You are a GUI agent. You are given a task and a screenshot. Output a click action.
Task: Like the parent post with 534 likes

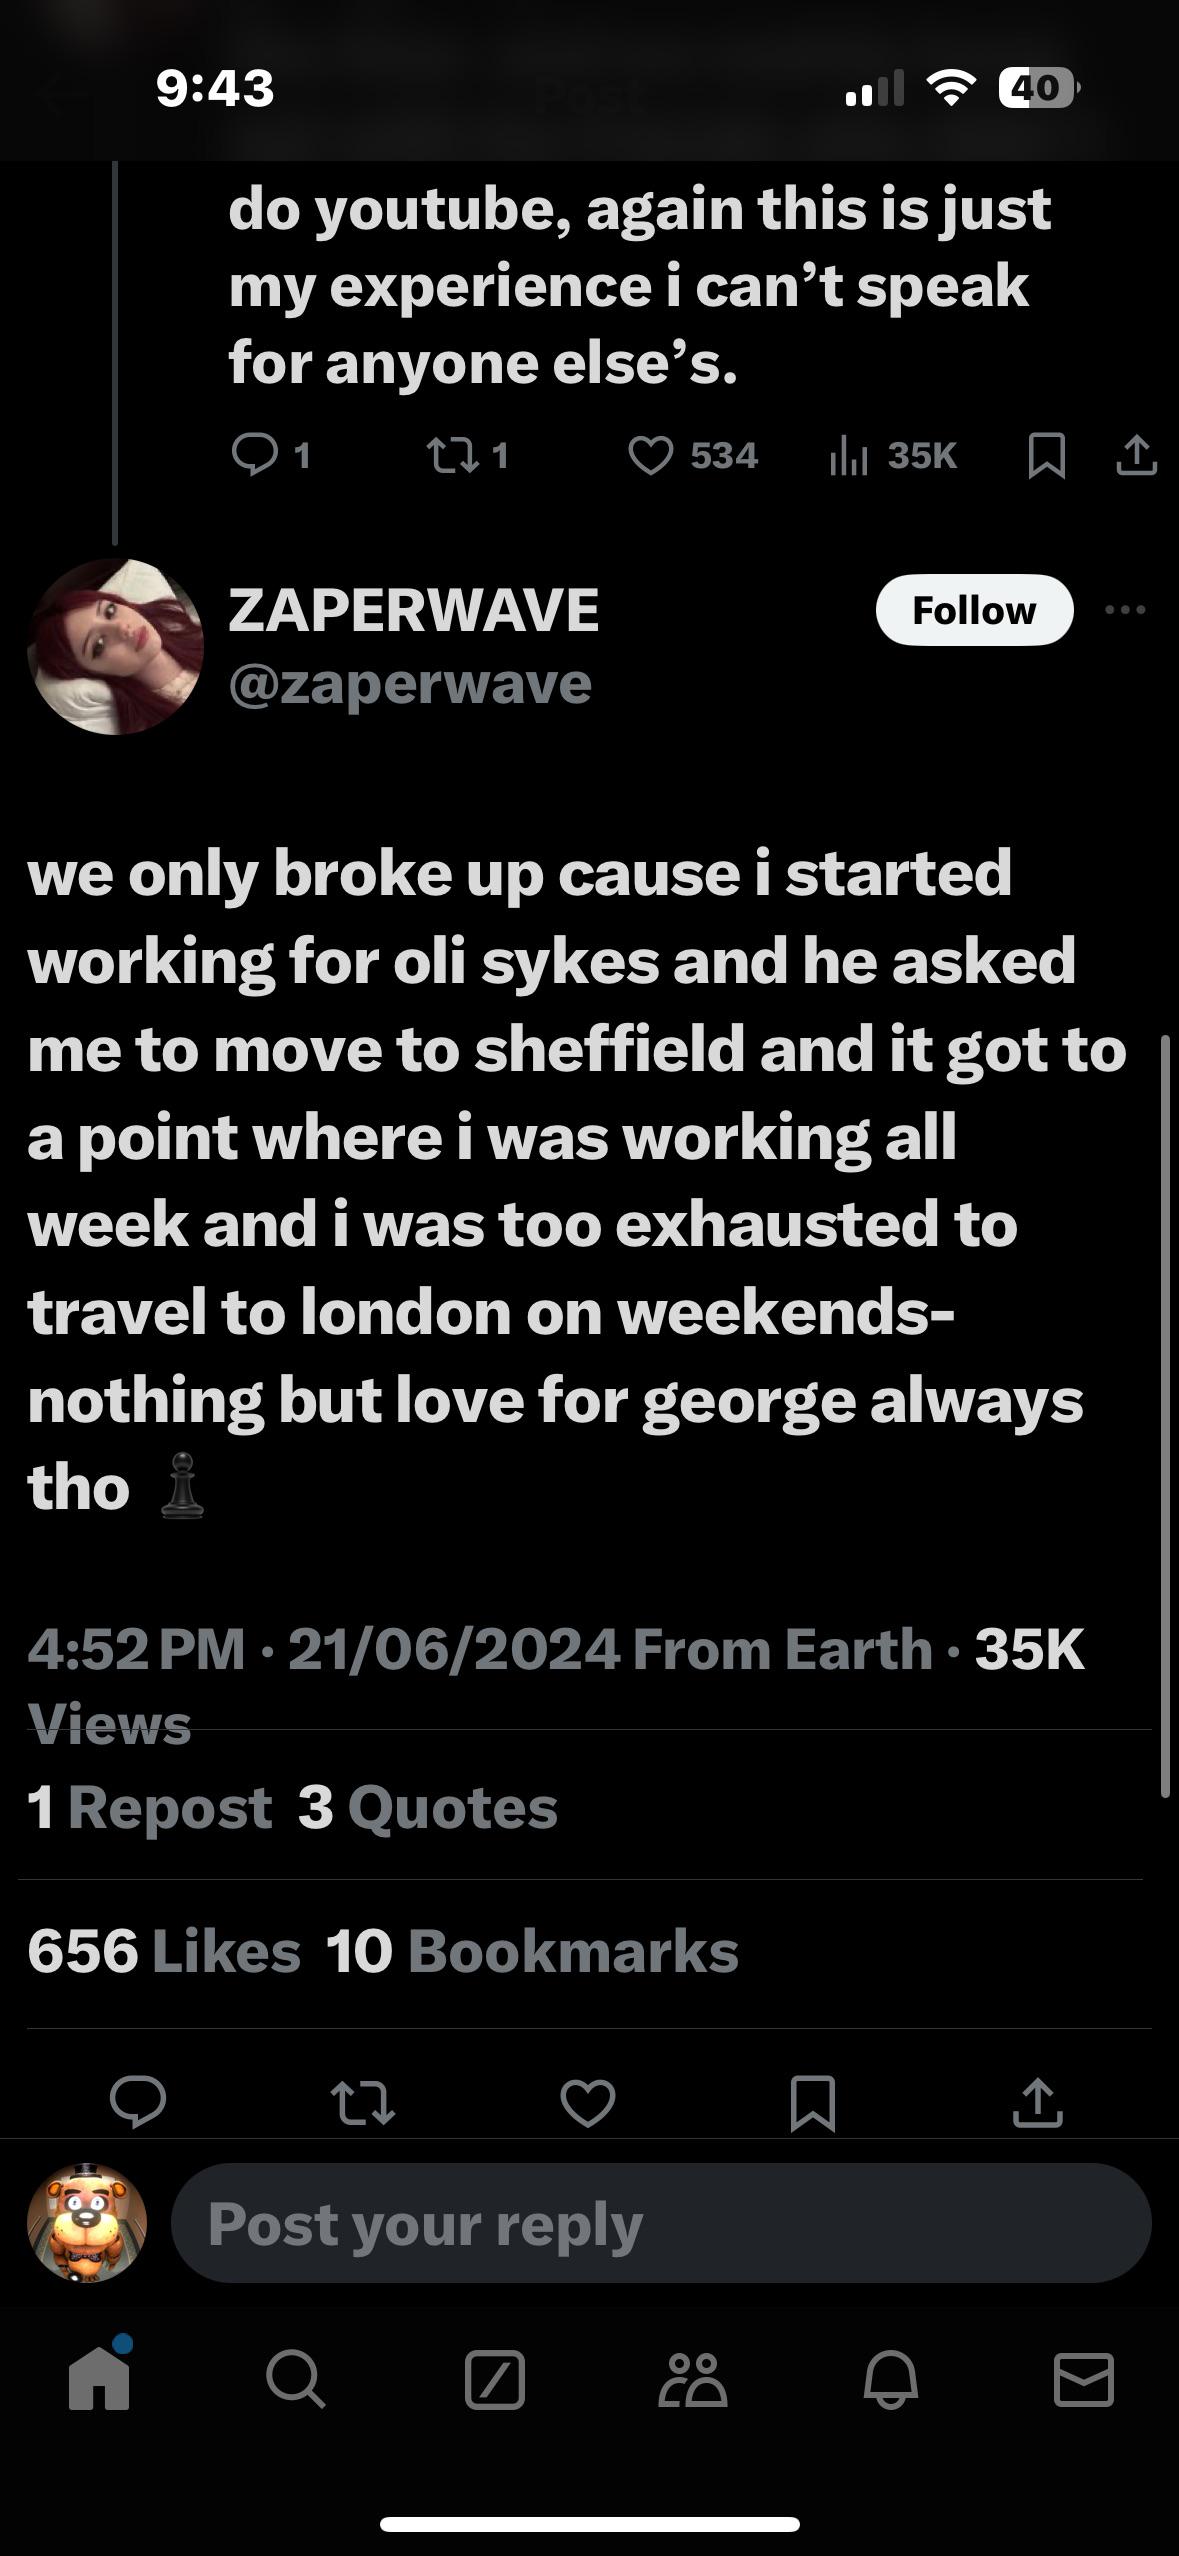point(650,456)
